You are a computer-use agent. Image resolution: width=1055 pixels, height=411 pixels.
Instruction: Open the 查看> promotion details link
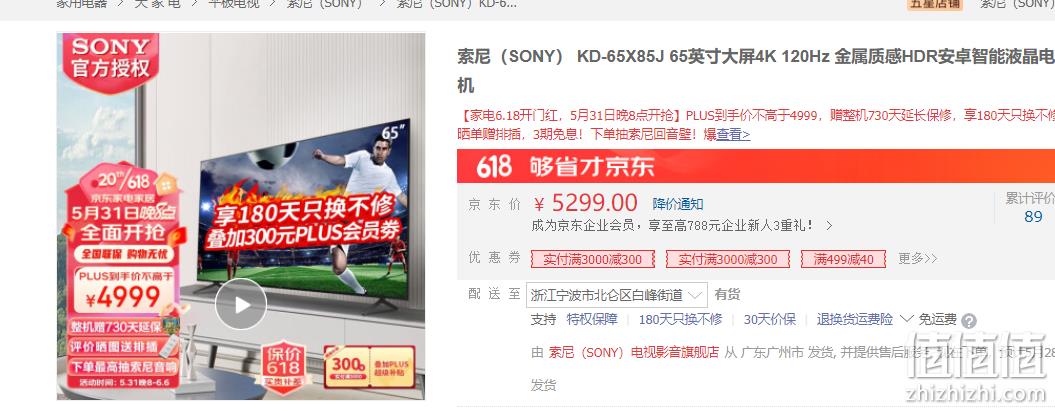733,134
